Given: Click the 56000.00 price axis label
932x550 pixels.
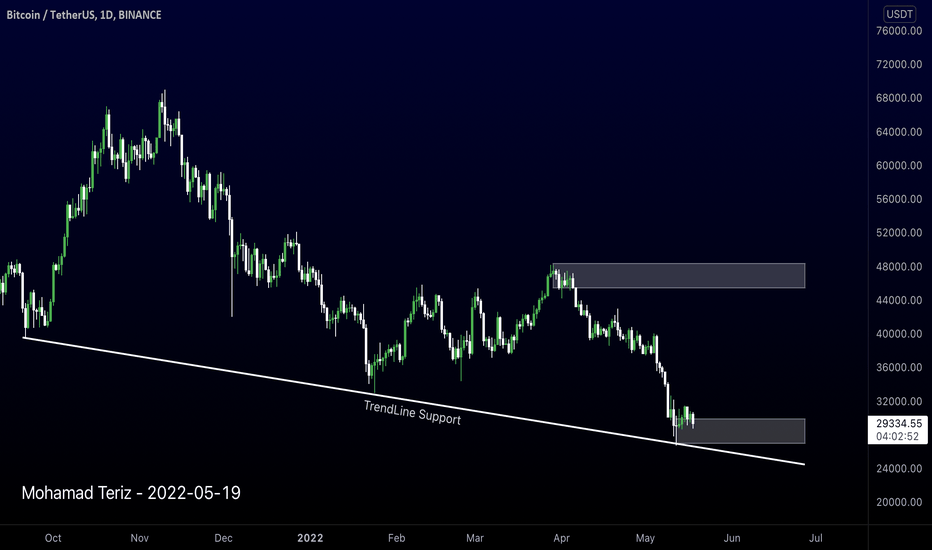Looking at the screenshot, I should point(899,199).
